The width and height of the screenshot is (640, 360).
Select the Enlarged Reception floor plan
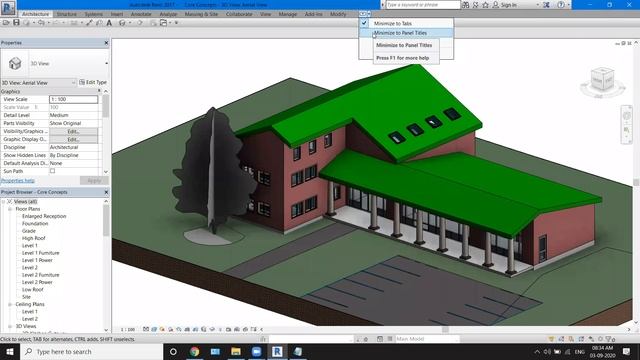[x=44, y=216]
